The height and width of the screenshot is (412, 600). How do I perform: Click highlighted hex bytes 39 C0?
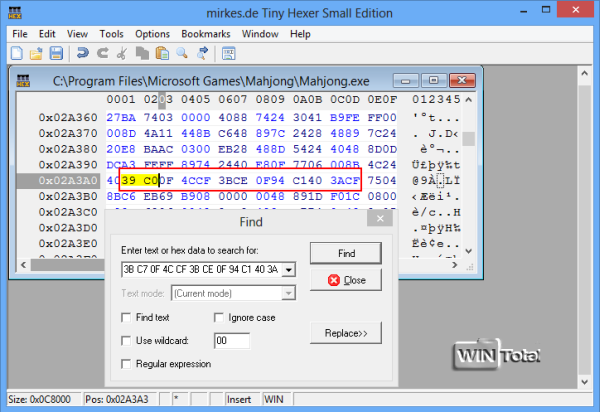(x=140, y=181)
